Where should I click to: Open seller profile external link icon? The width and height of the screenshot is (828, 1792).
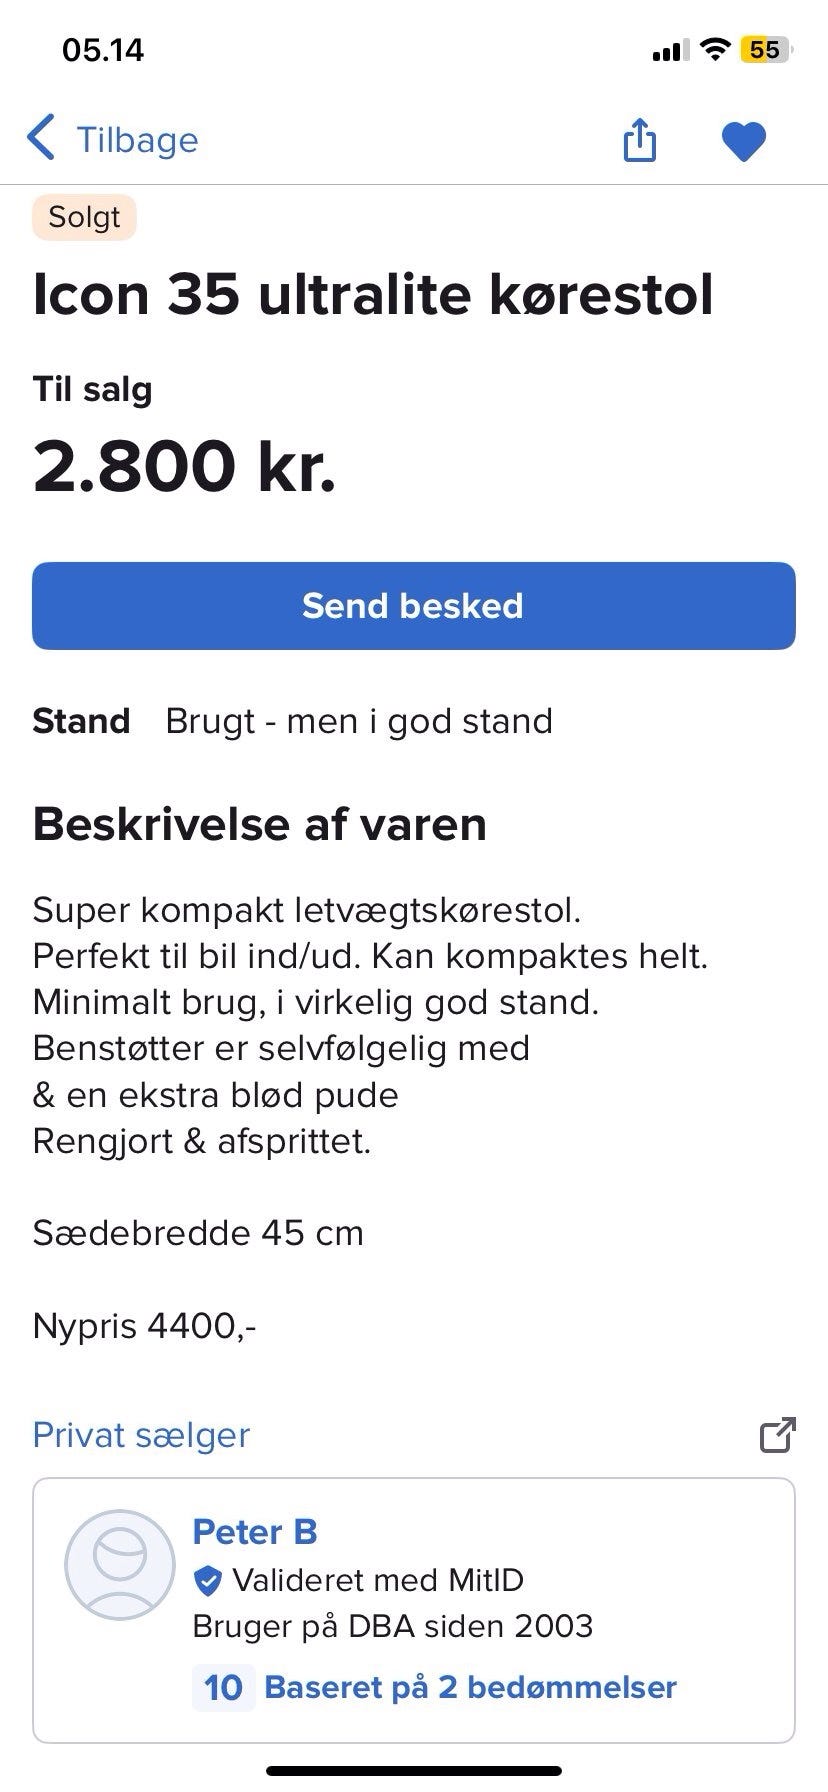point(777,1435)
